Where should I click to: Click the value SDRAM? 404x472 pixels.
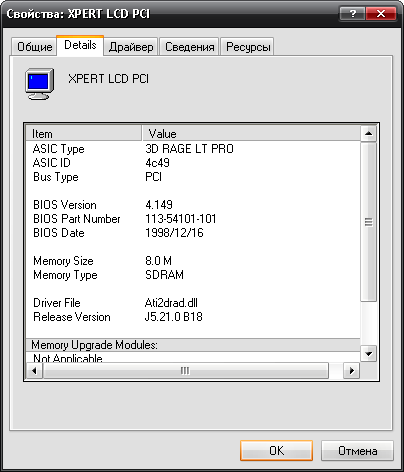(164, 275)
